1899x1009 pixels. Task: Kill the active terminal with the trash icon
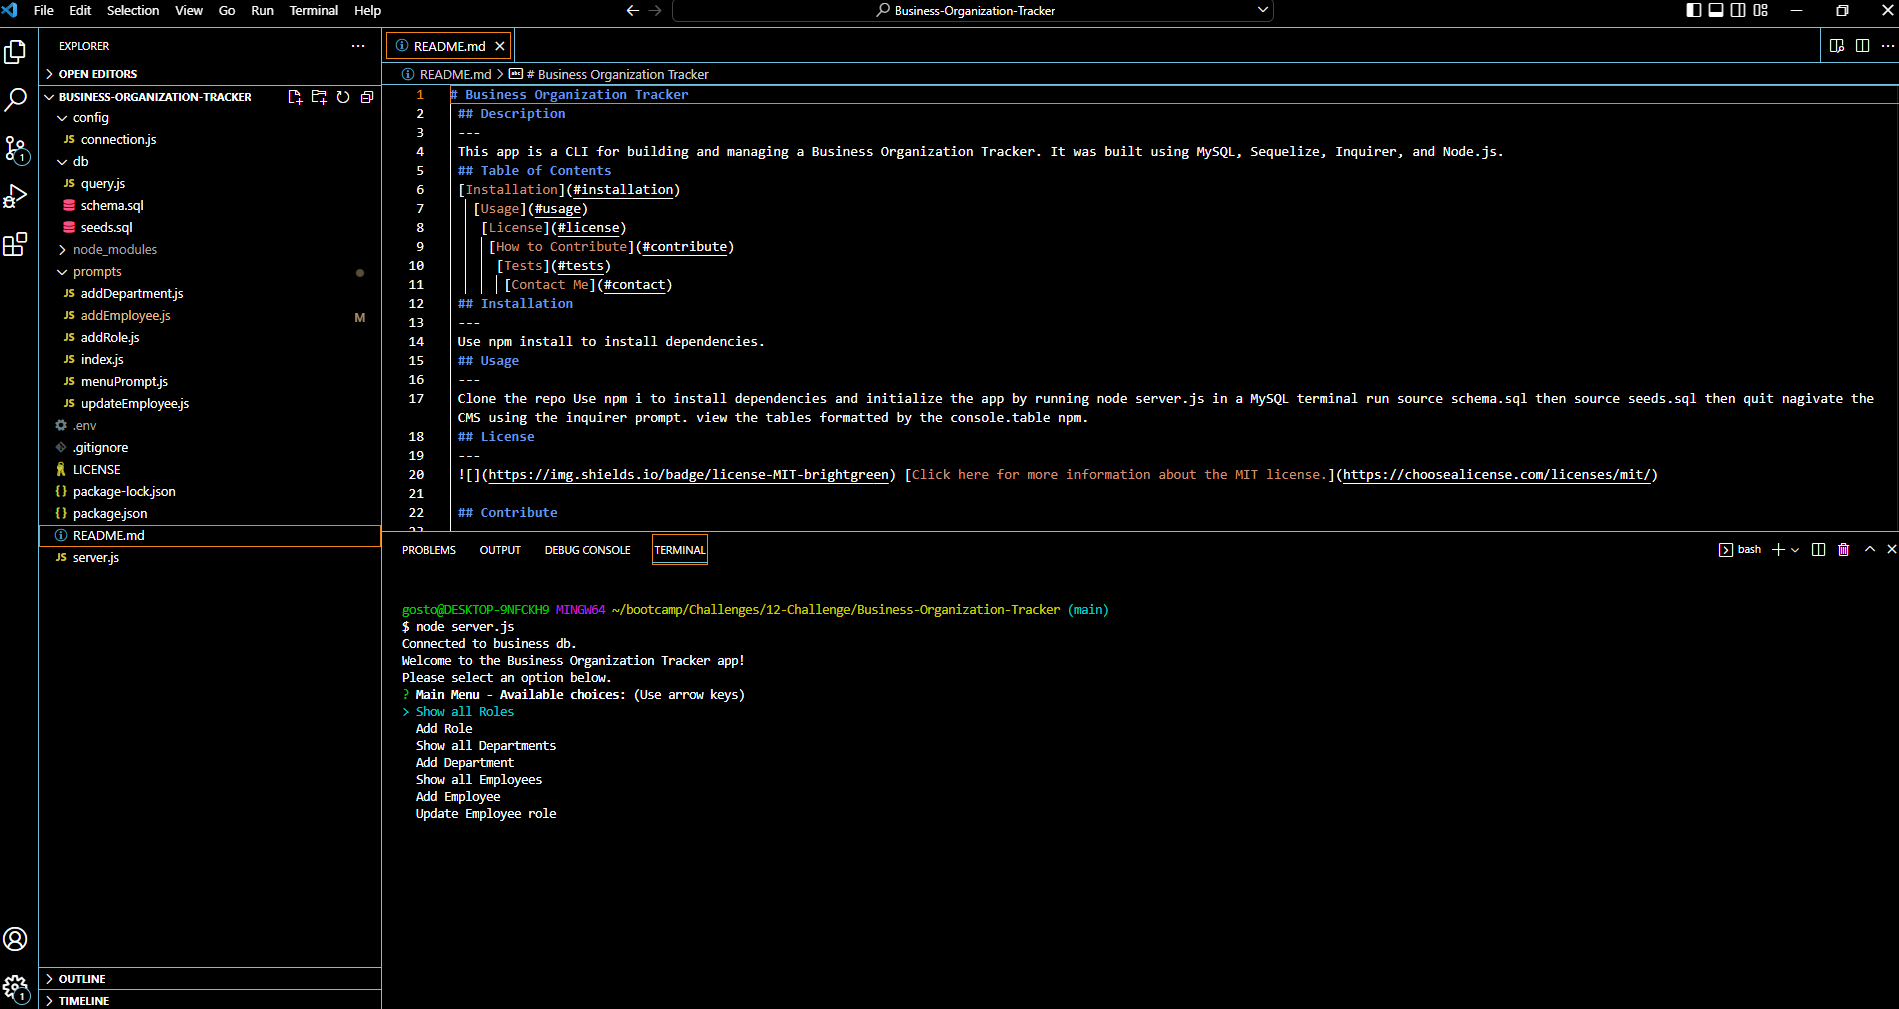pyautogui.click(x=1844, y=549)
